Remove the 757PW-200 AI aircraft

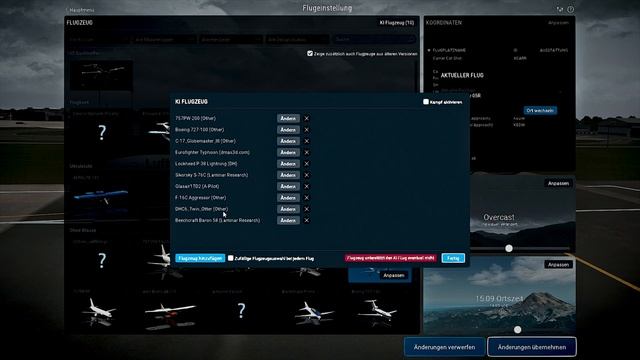pyautogui.click(x=307, y=118)
